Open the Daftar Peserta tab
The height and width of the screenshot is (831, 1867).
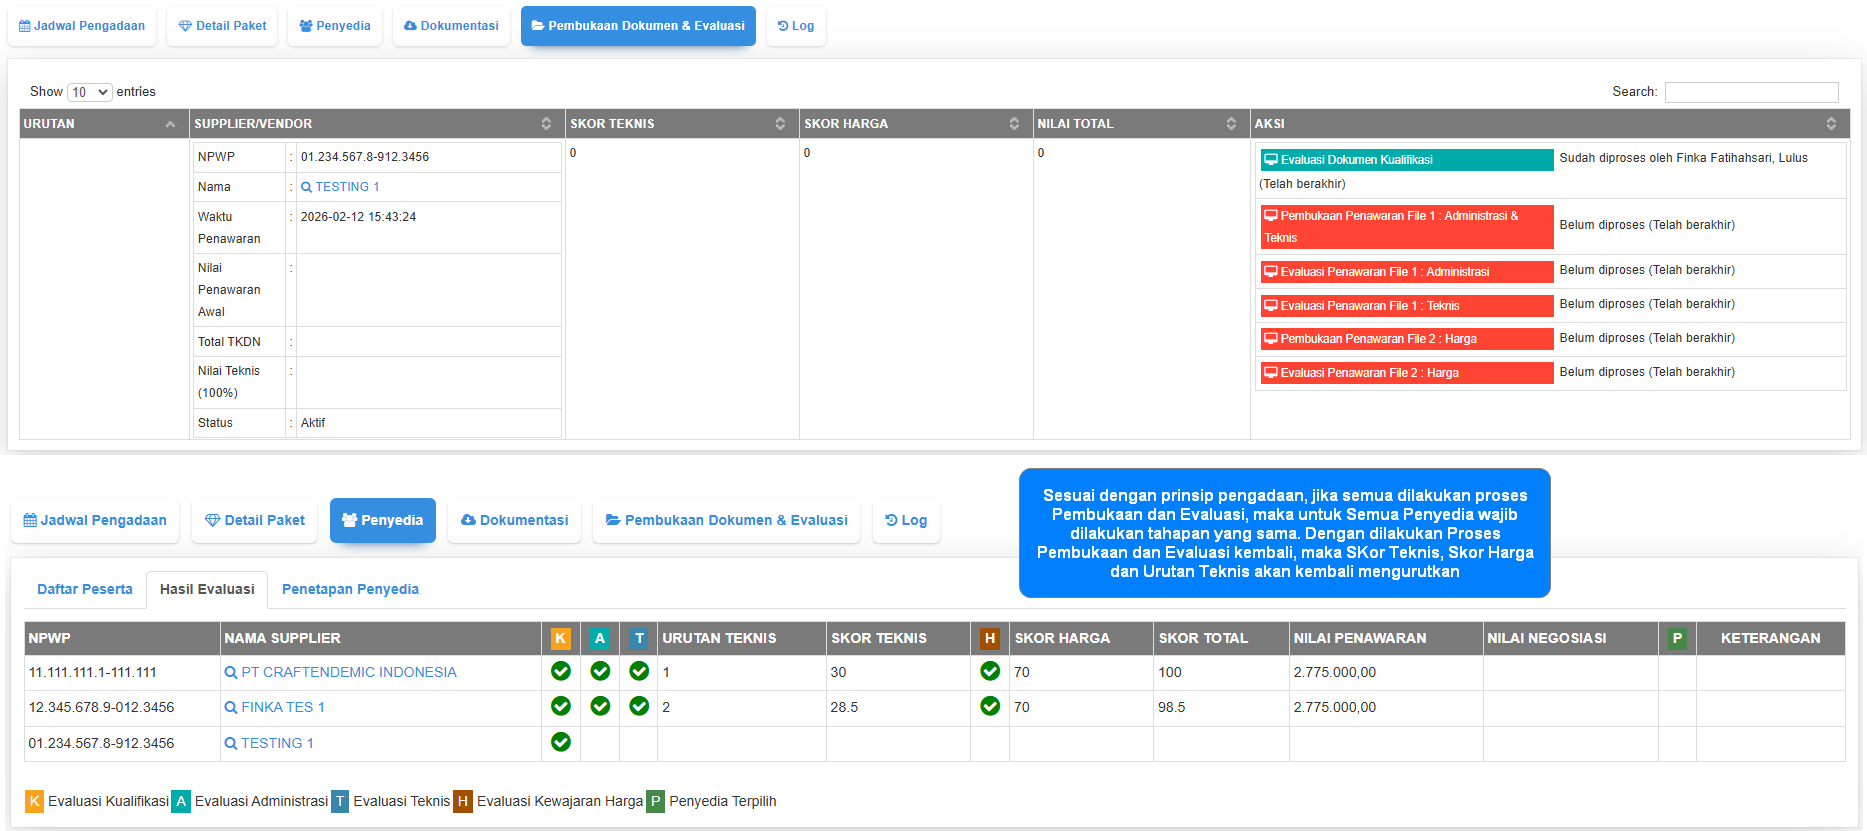point(85,589)
